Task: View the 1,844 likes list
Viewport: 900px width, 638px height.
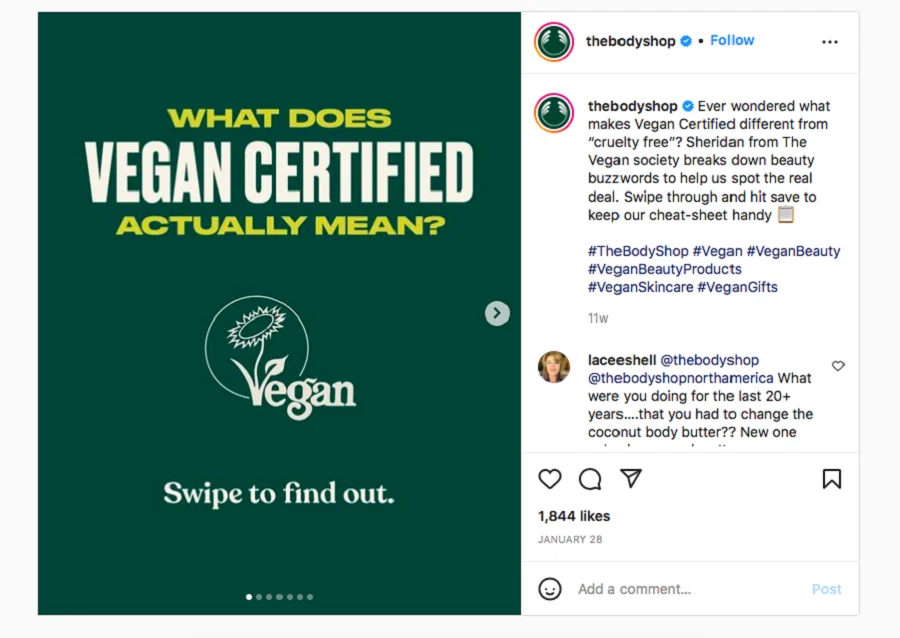Action: pos(574,516)
